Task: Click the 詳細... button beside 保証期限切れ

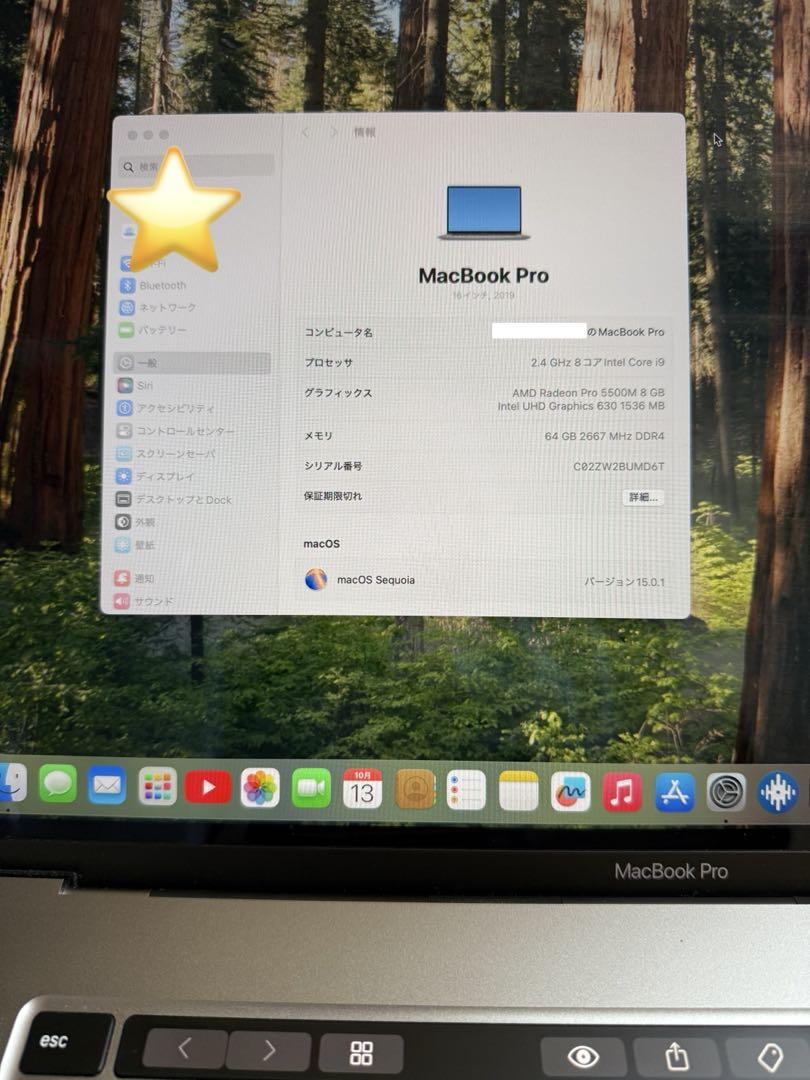Action: click(x=643, y=497)
